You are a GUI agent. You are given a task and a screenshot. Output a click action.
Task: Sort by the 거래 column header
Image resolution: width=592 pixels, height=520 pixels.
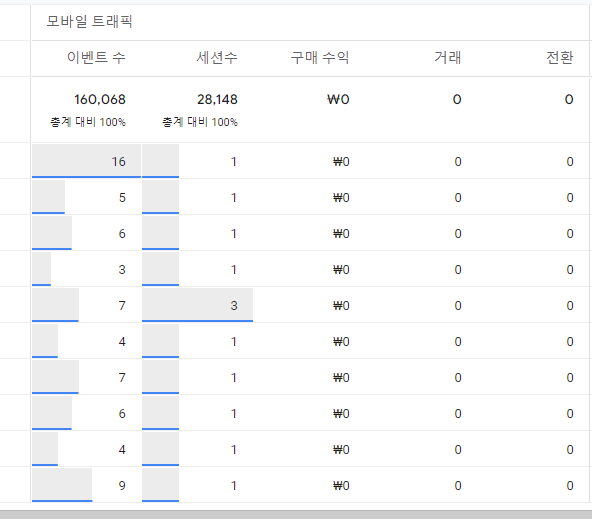[x=448, y=58]
